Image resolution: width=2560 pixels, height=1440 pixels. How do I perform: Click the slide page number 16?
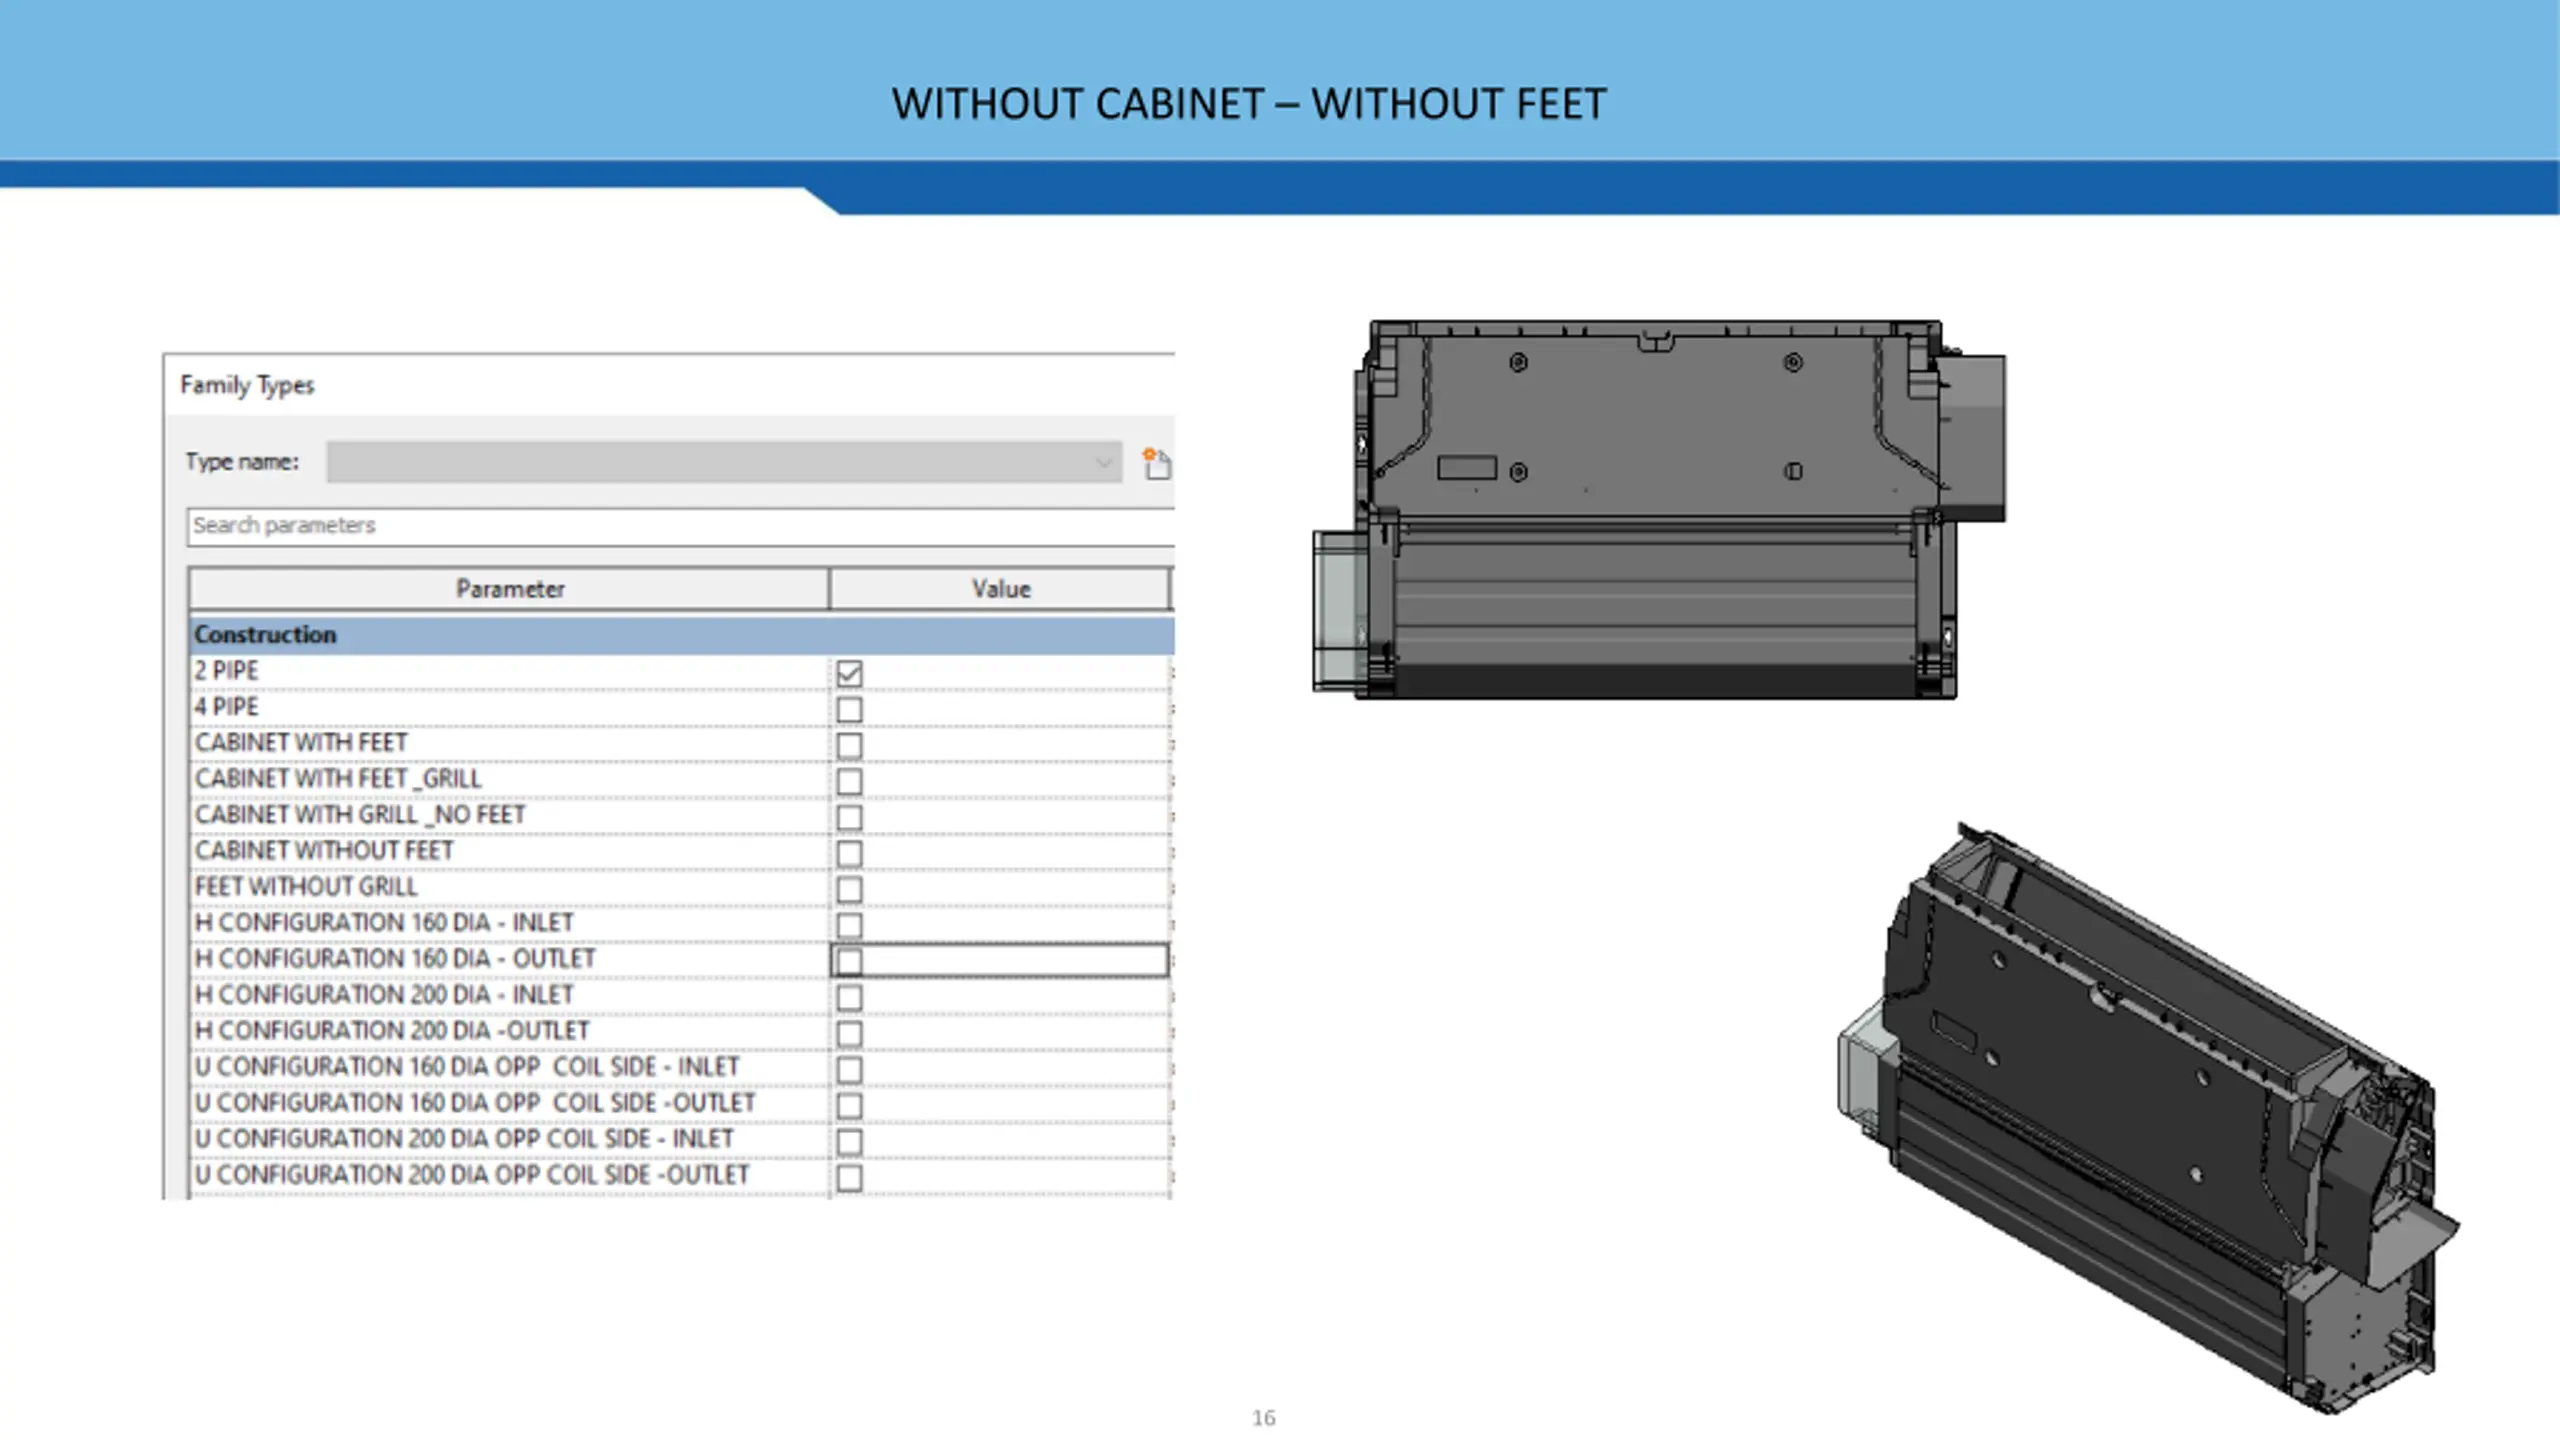[x=1263, y=1418]
